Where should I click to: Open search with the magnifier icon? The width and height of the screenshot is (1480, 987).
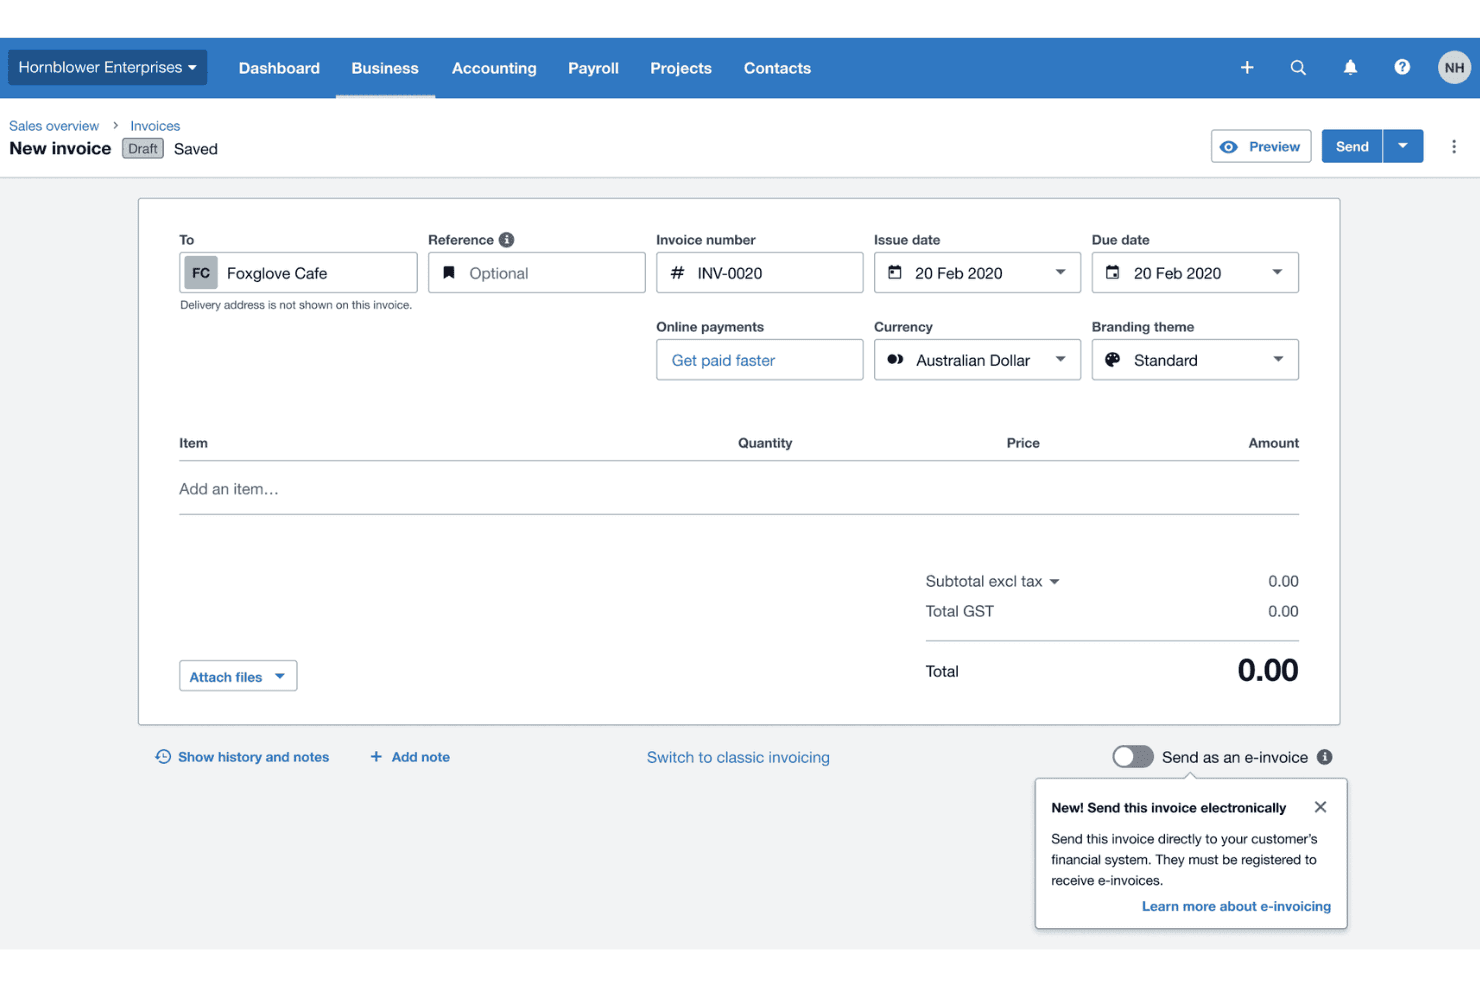[x=1298, y=68]
